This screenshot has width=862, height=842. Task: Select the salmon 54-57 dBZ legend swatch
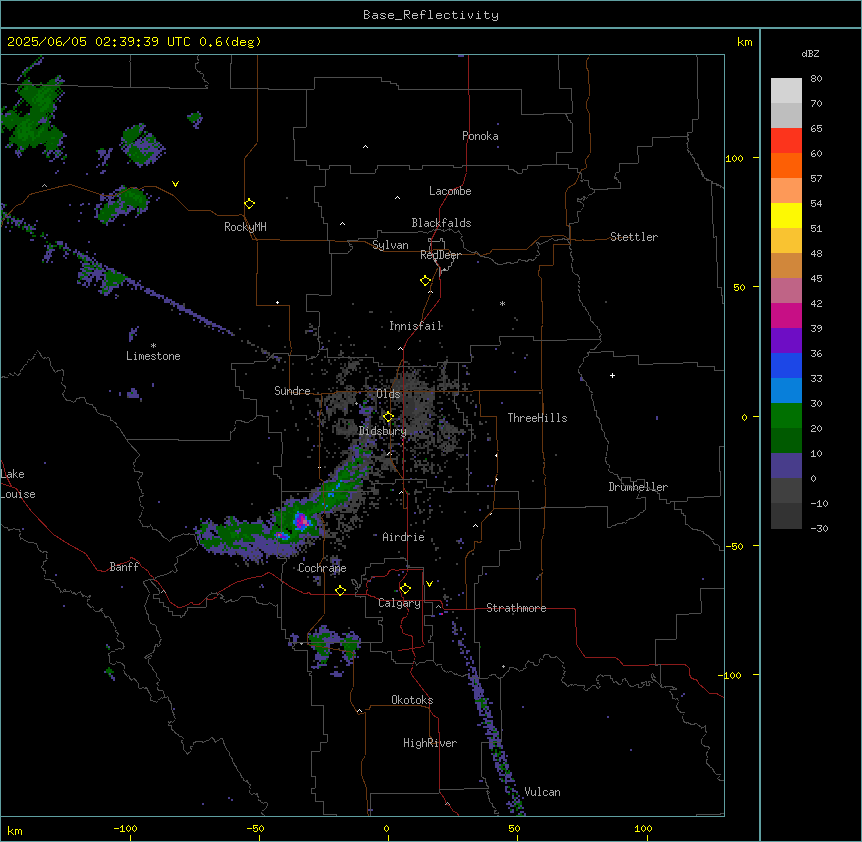coord(786,191)
